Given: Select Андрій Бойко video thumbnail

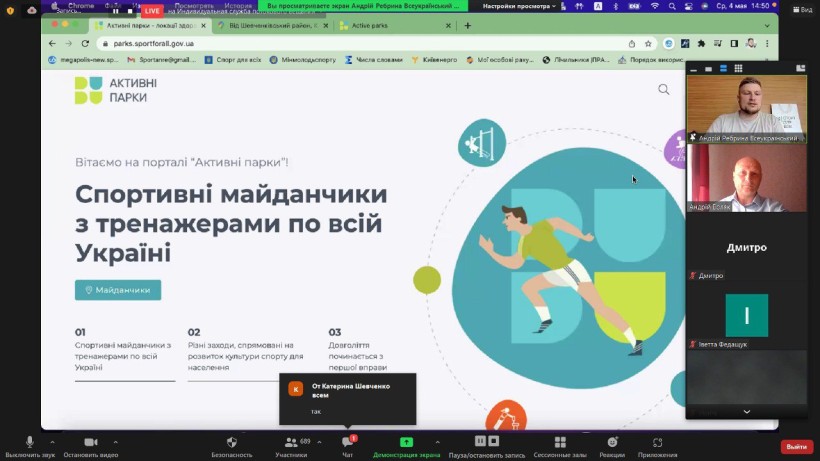Looking at the screenshot, I should 746,178.
